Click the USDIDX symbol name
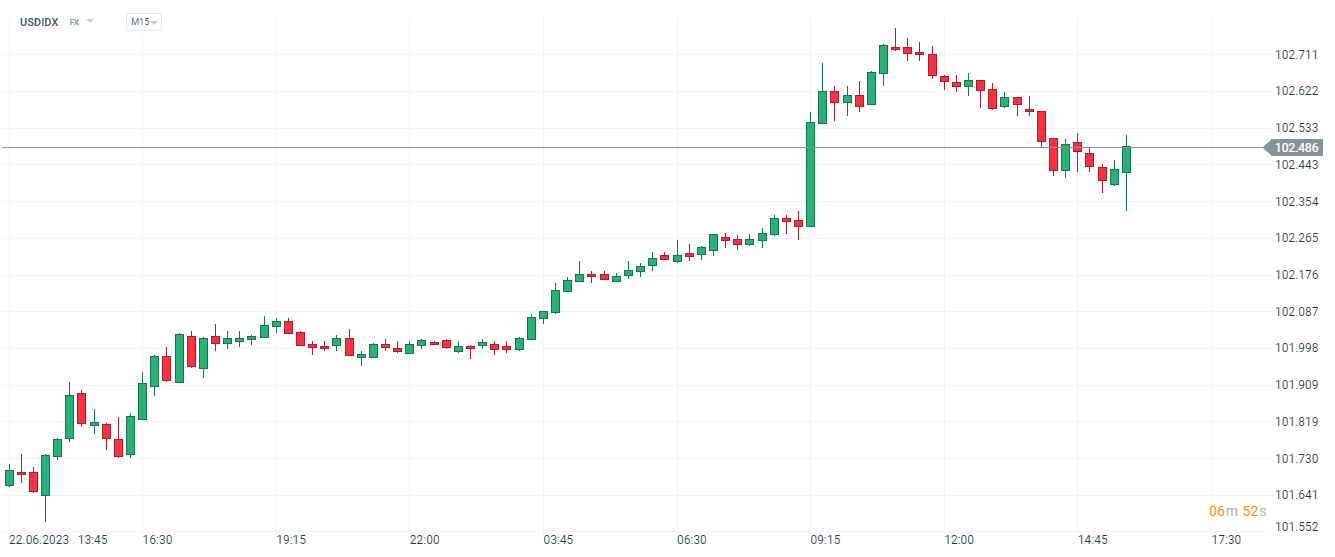 [39, 21]
